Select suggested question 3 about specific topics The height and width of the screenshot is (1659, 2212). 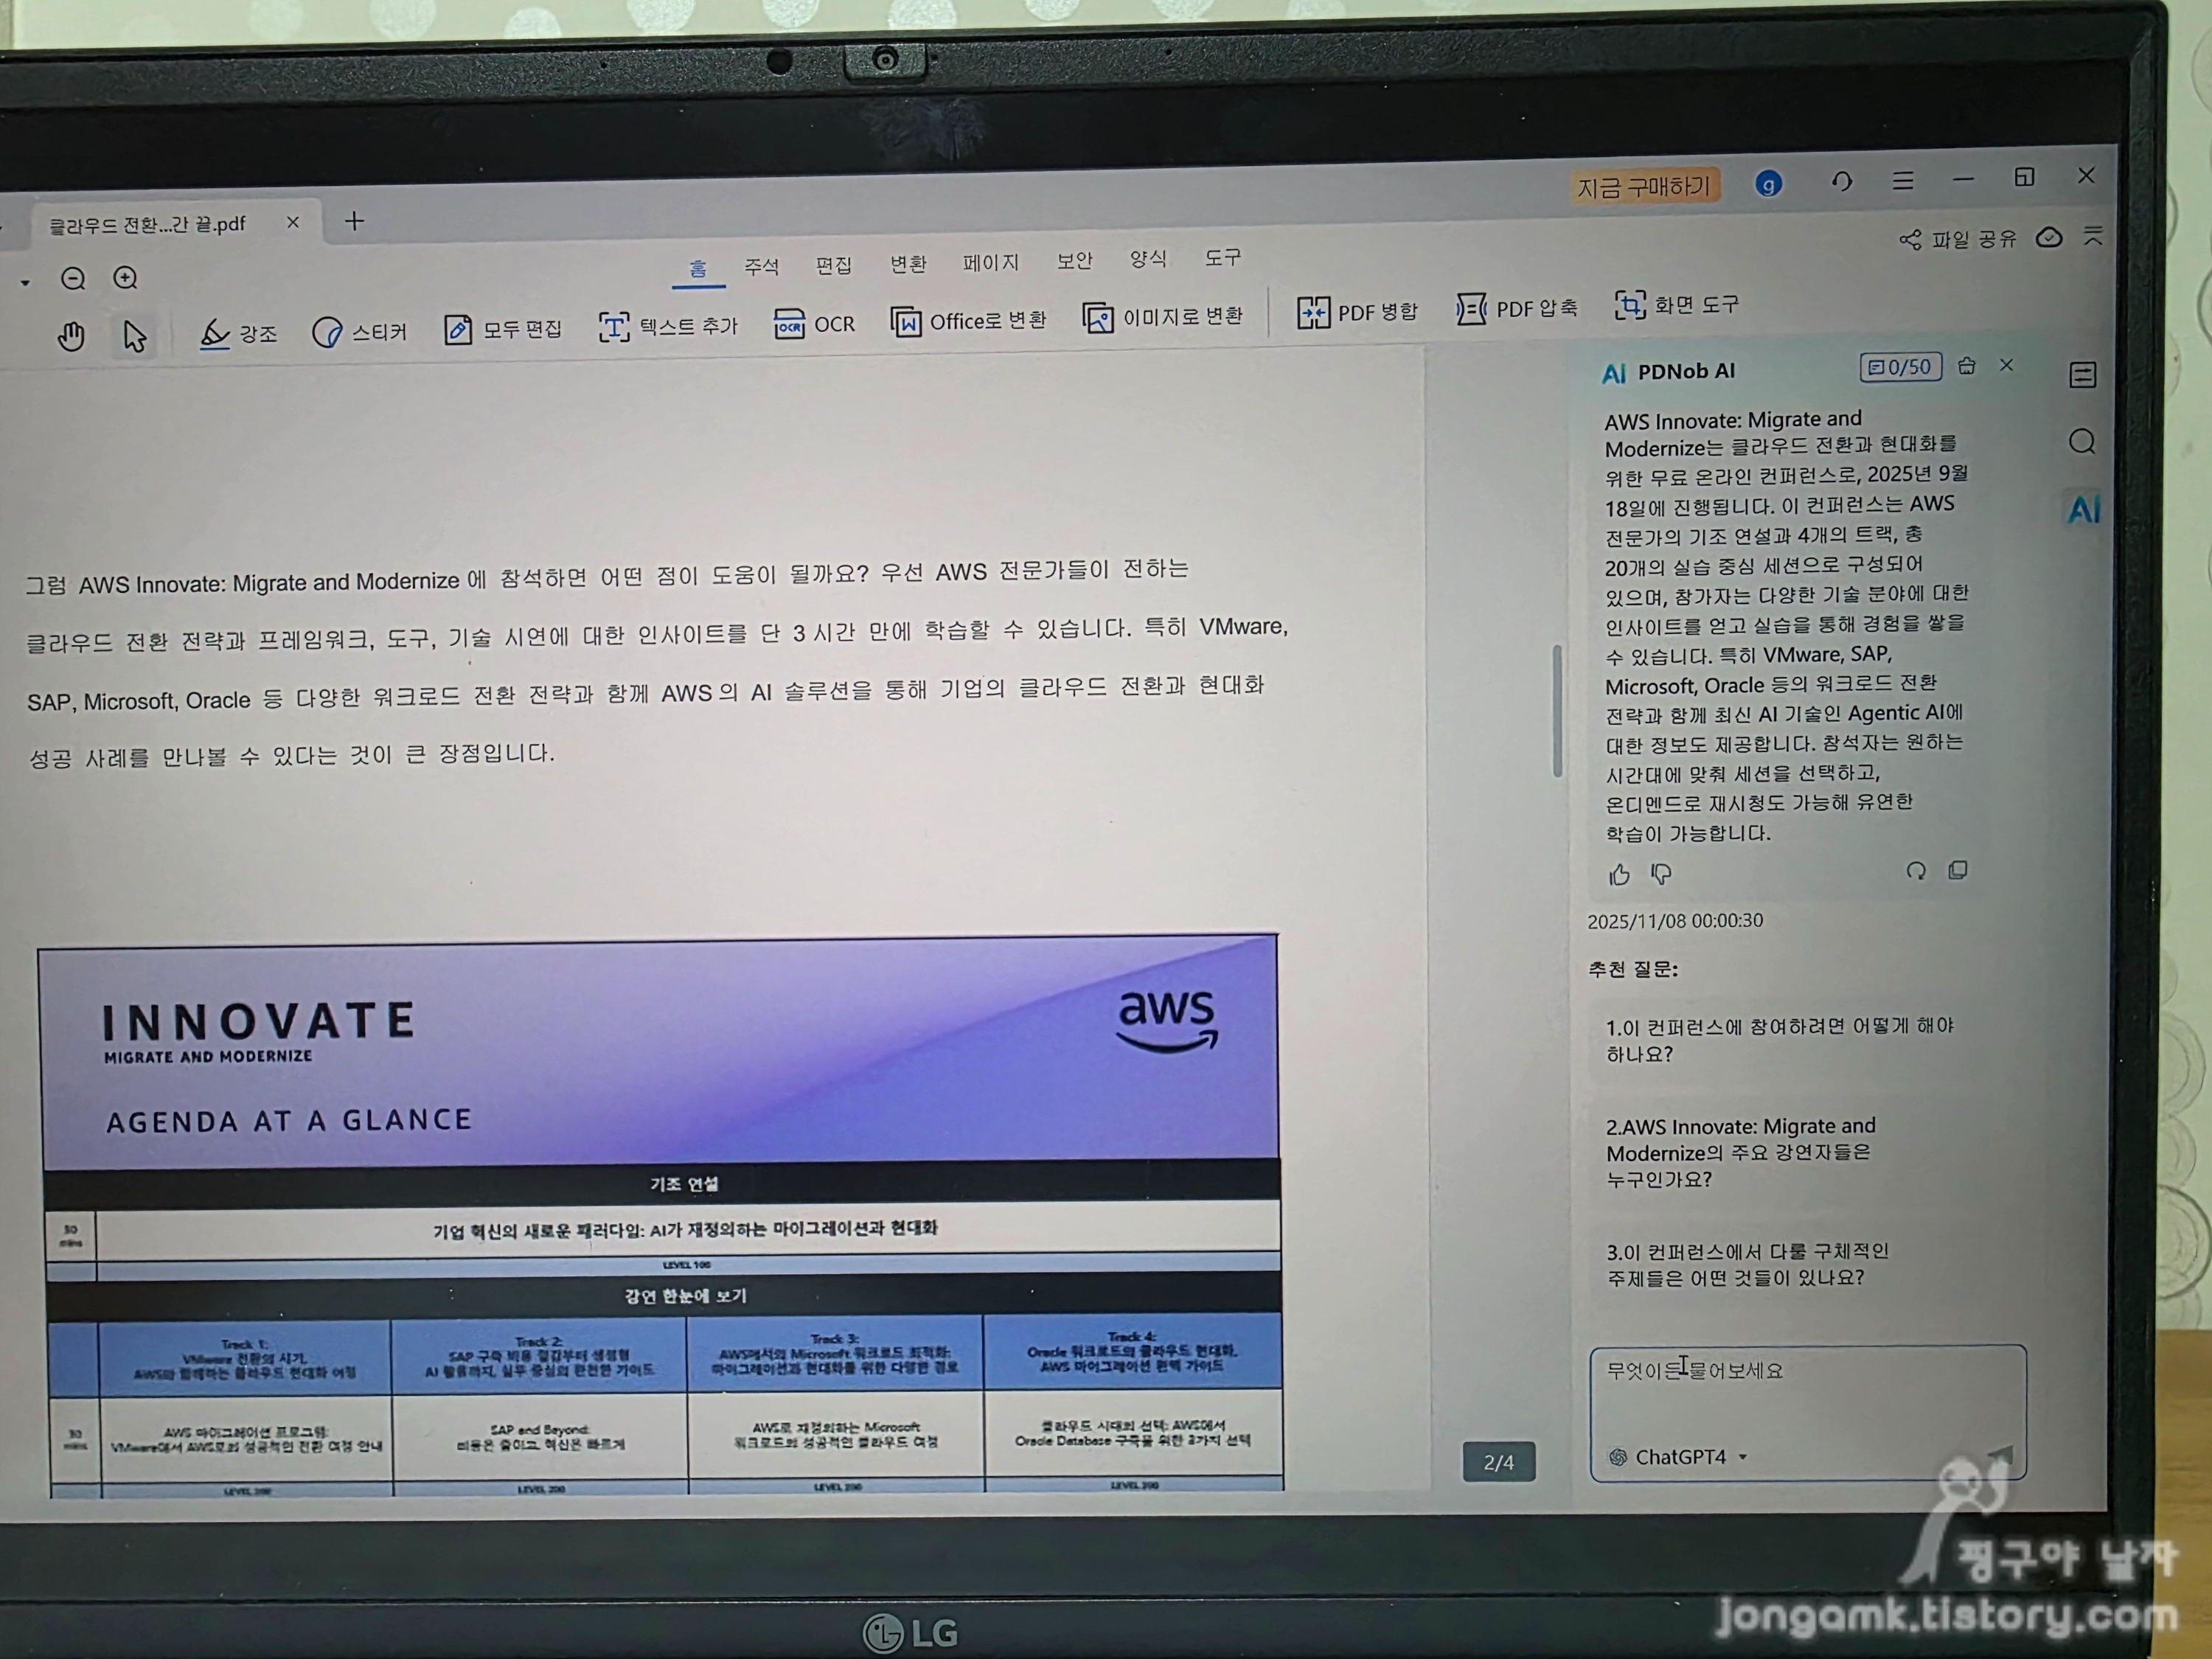click(x=1780, y=1265)
